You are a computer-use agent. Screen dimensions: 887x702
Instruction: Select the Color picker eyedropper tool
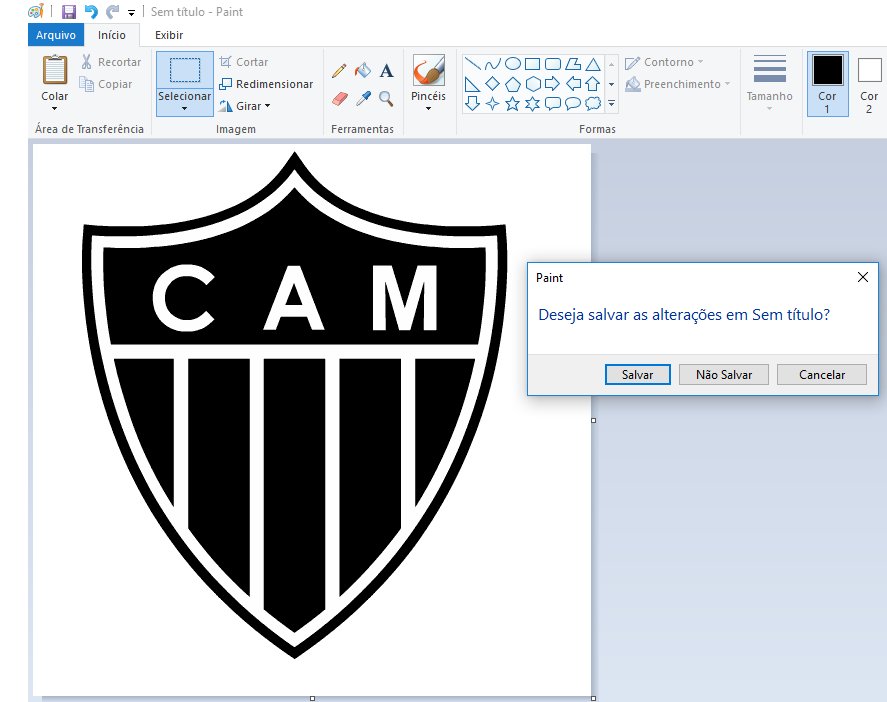[363, 98]
